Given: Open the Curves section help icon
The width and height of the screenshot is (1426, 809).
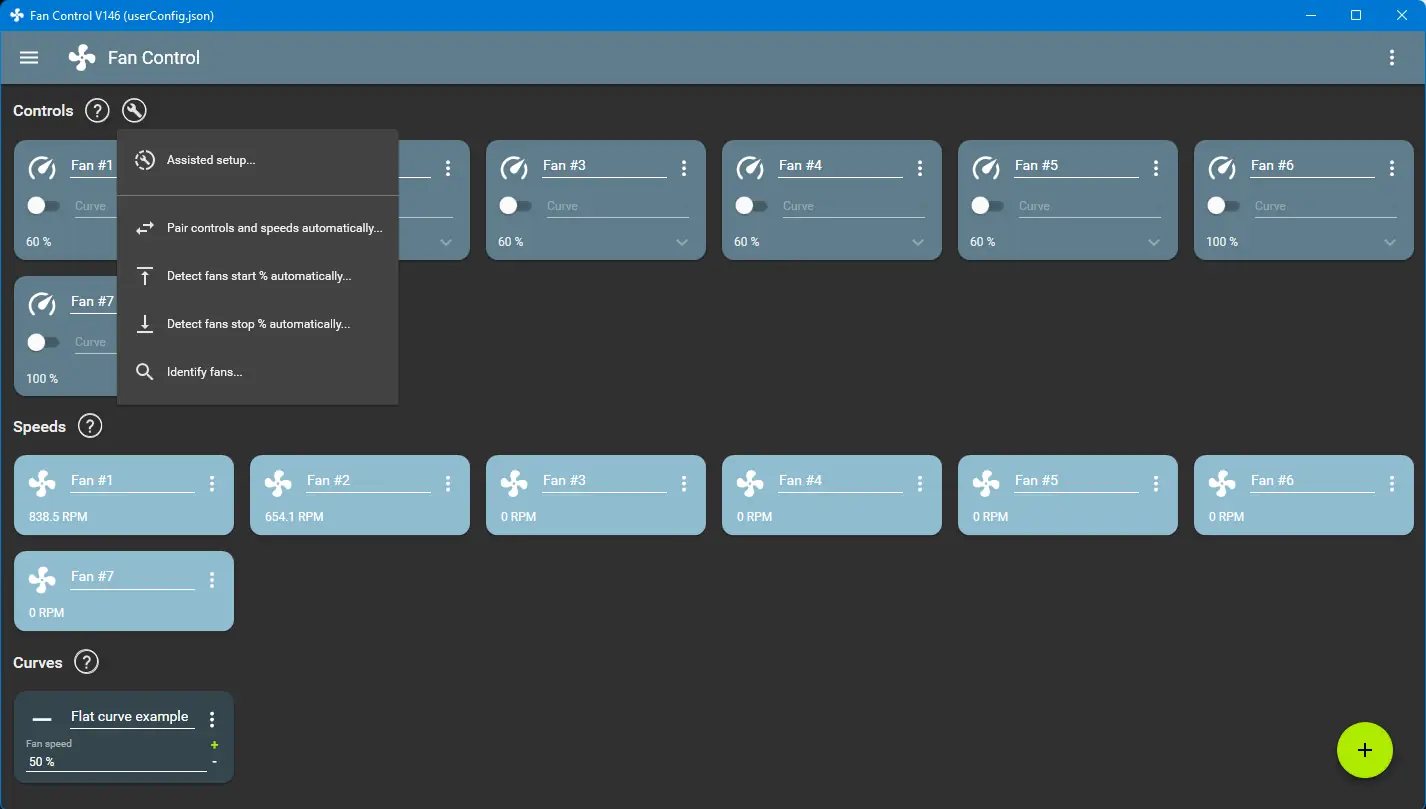Looking at the screenshot, I should click(x=87, y=663).
